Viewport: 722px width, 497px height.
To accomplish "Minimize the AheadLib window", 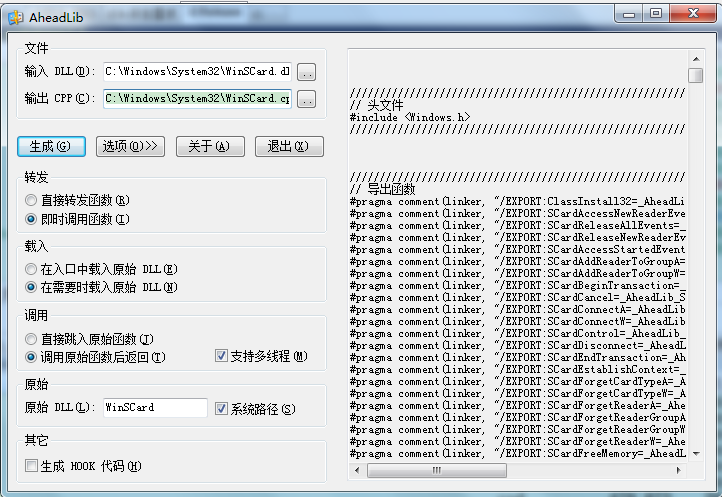I will 629,13.
